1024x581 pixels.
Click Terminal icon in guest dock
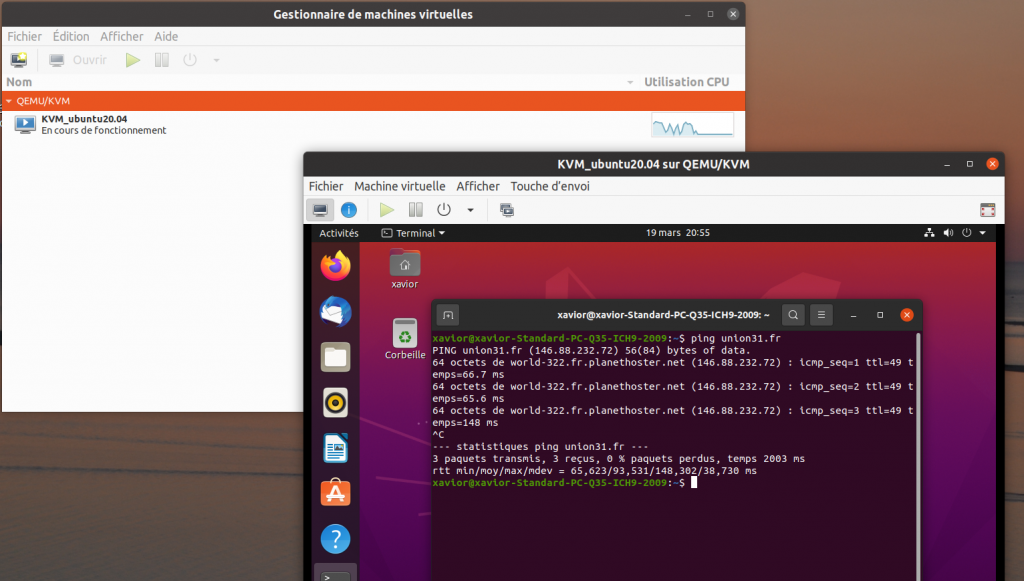(336, 573)
